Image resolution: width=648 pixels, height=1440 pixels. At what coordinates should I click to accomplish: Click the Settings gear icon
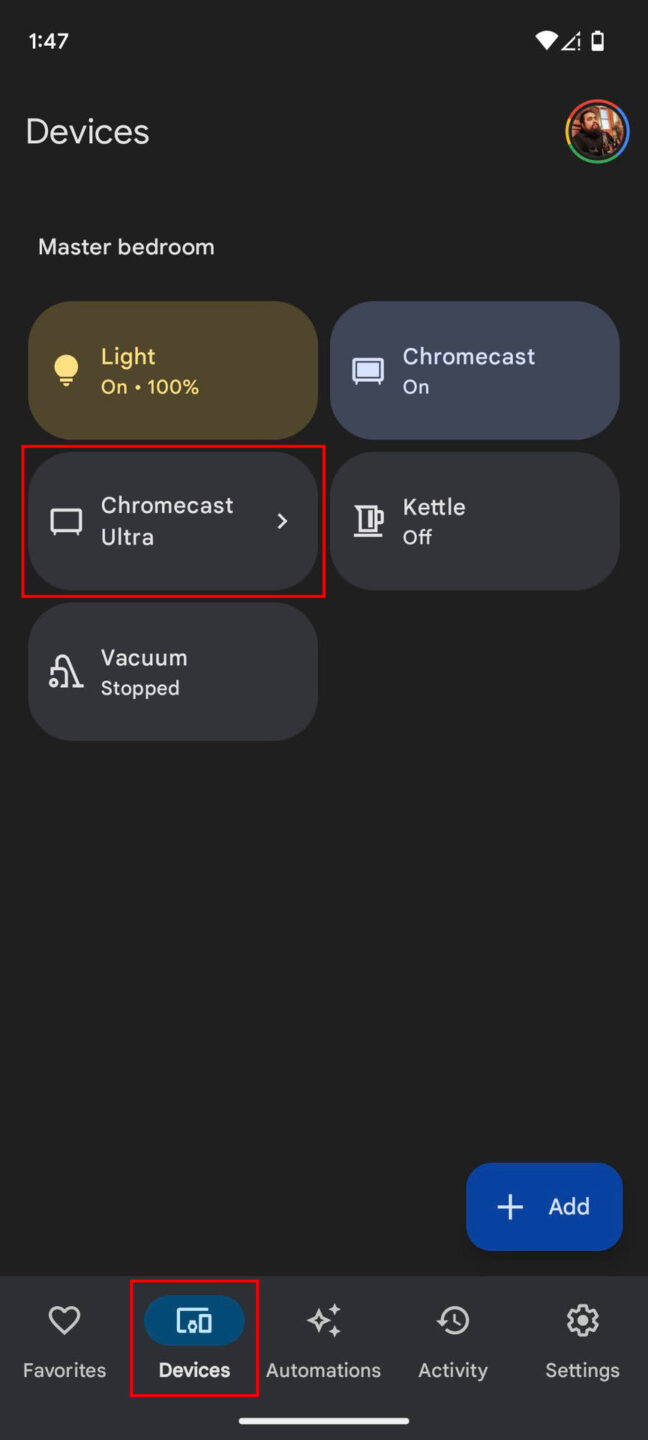point(582,1321)
